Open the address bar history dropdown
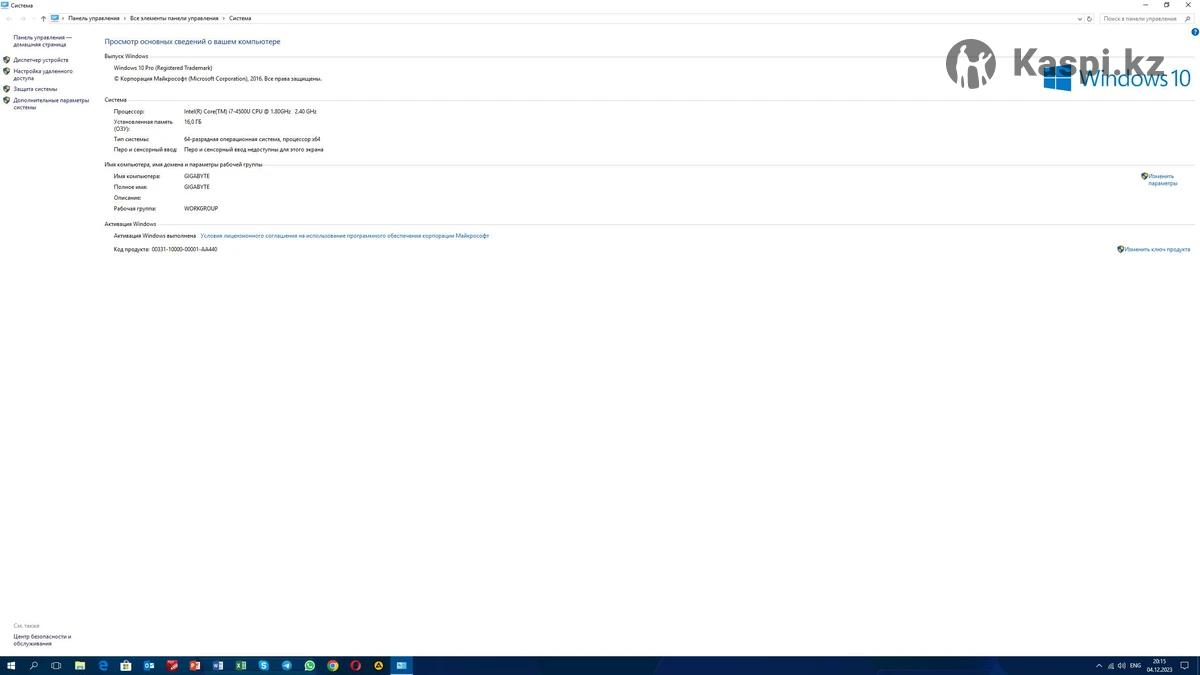This screenshot has height=675, width=1200. tap(1078, 18)
